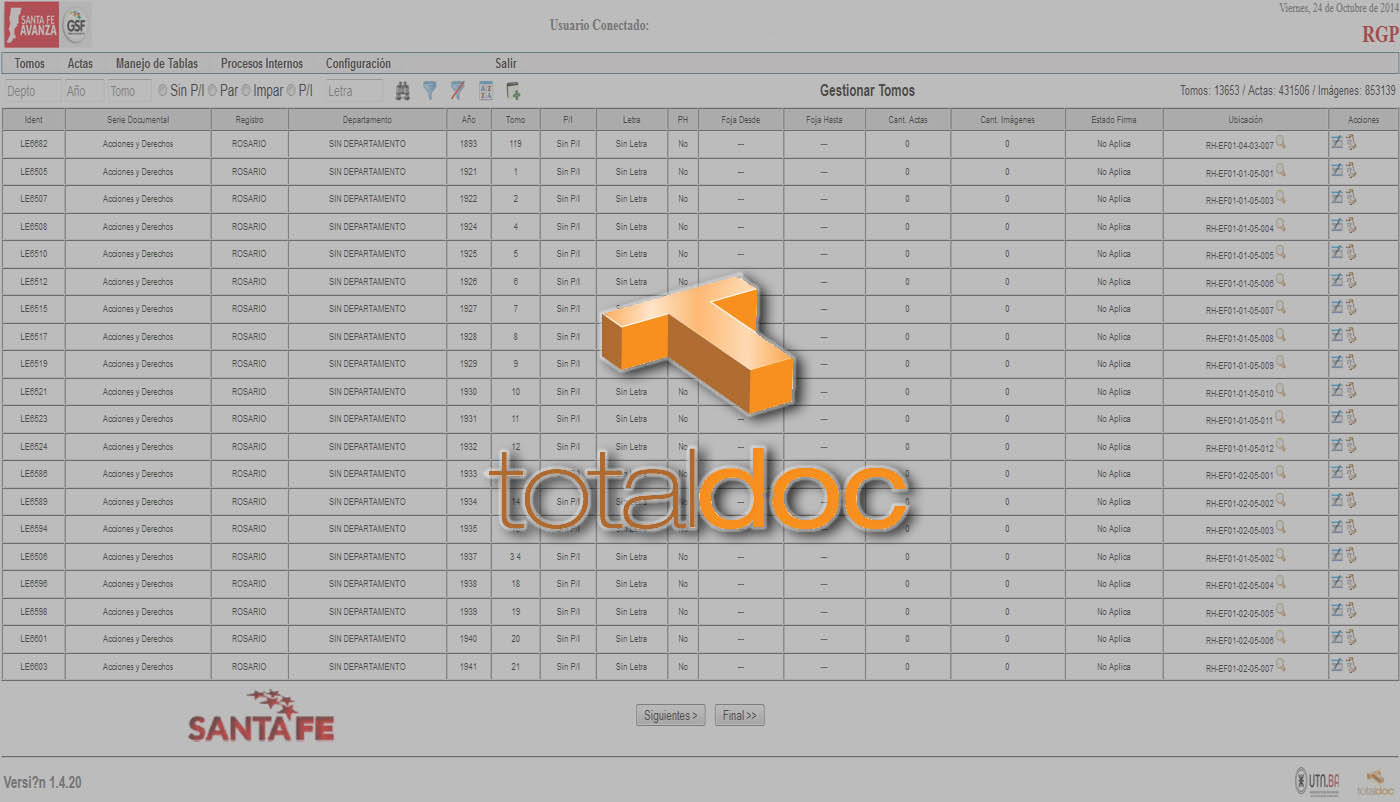Select the Impar radio button
The height and width of the screenshot is (802, 1400).
point(246,90)
